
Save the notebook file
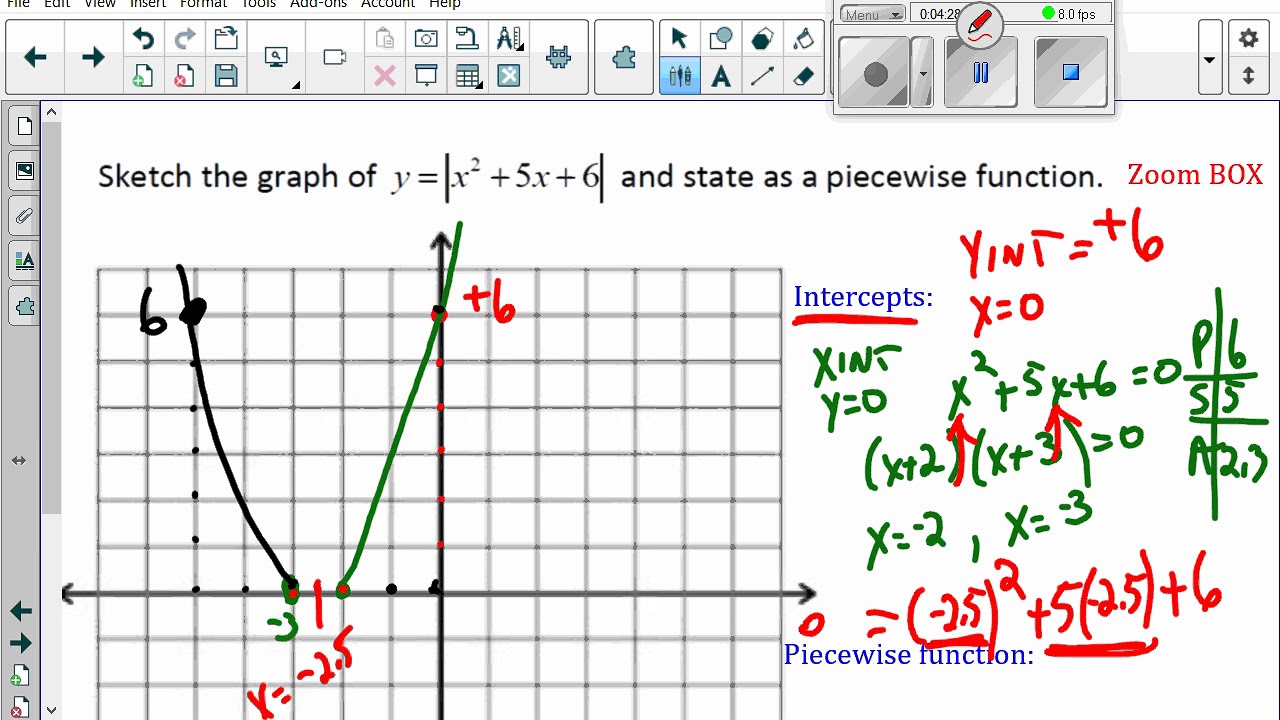[226, 76]
